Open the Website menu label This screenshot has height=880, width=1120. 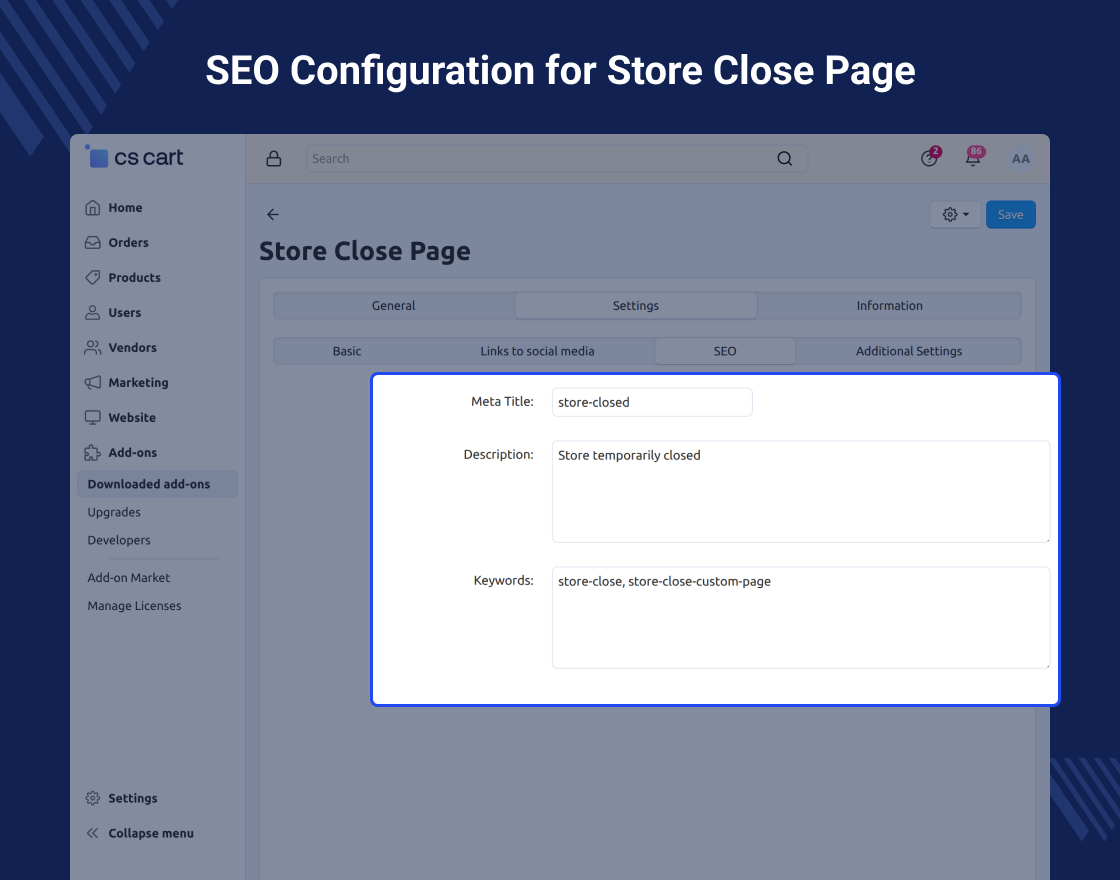coord(131,418)
